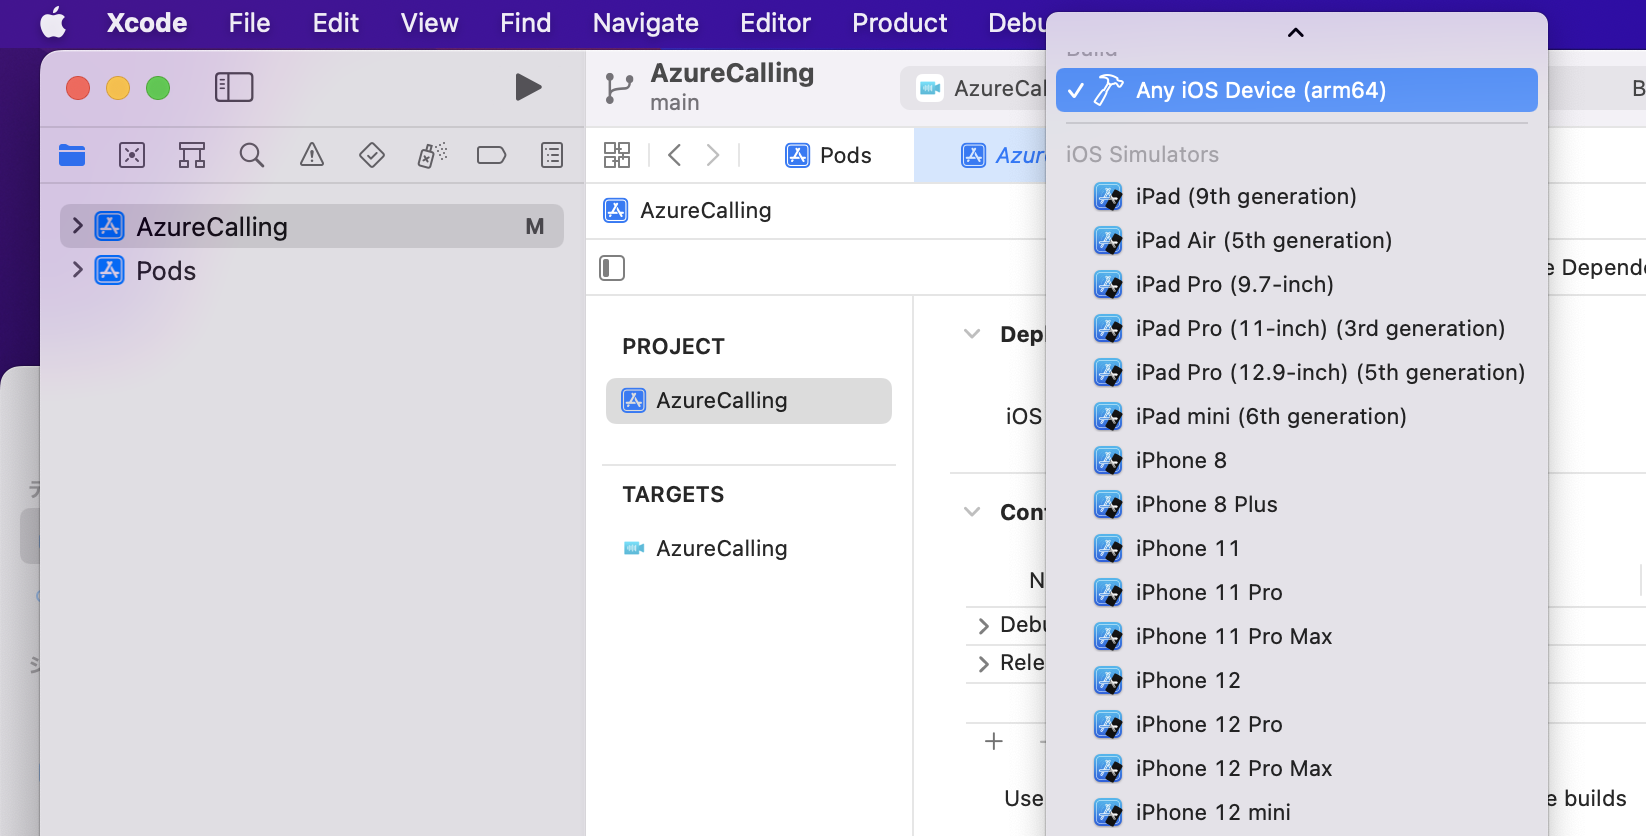Select Any iOS Device (arm64) destination

coord(1297,90)
